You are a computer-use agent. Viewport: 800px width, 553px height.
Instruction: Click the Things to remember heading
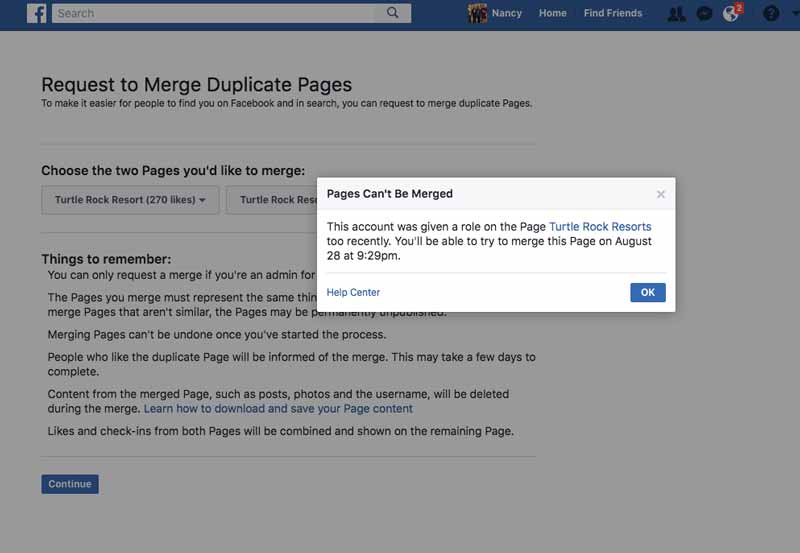click(106, 259)
